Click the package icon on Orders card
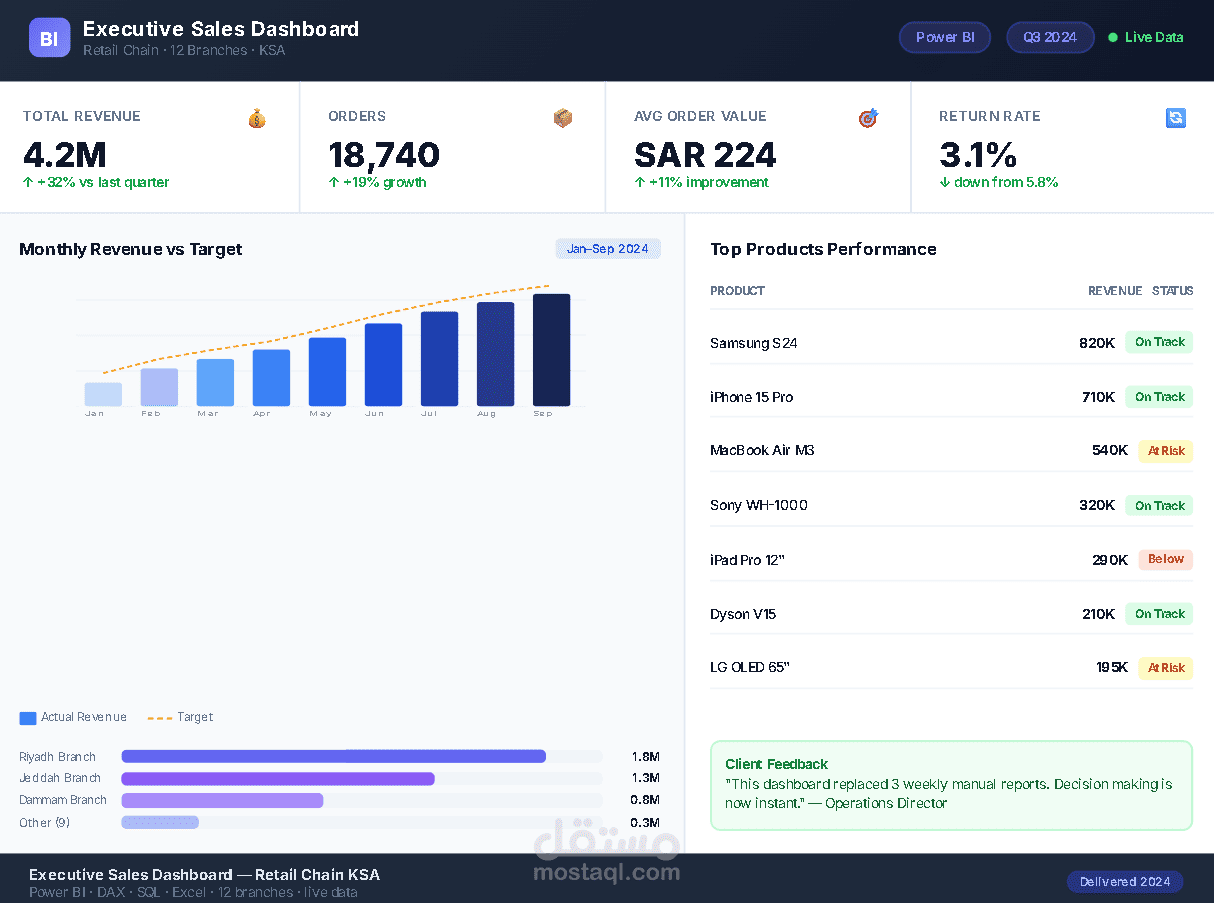Screen dimensions: 1214x903 click(563, 118)
